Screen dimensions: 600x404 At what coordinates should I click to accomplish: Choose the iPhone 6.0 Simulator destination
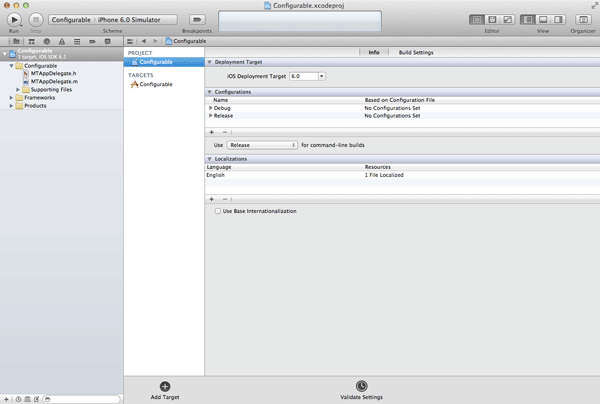pos(129,20)
